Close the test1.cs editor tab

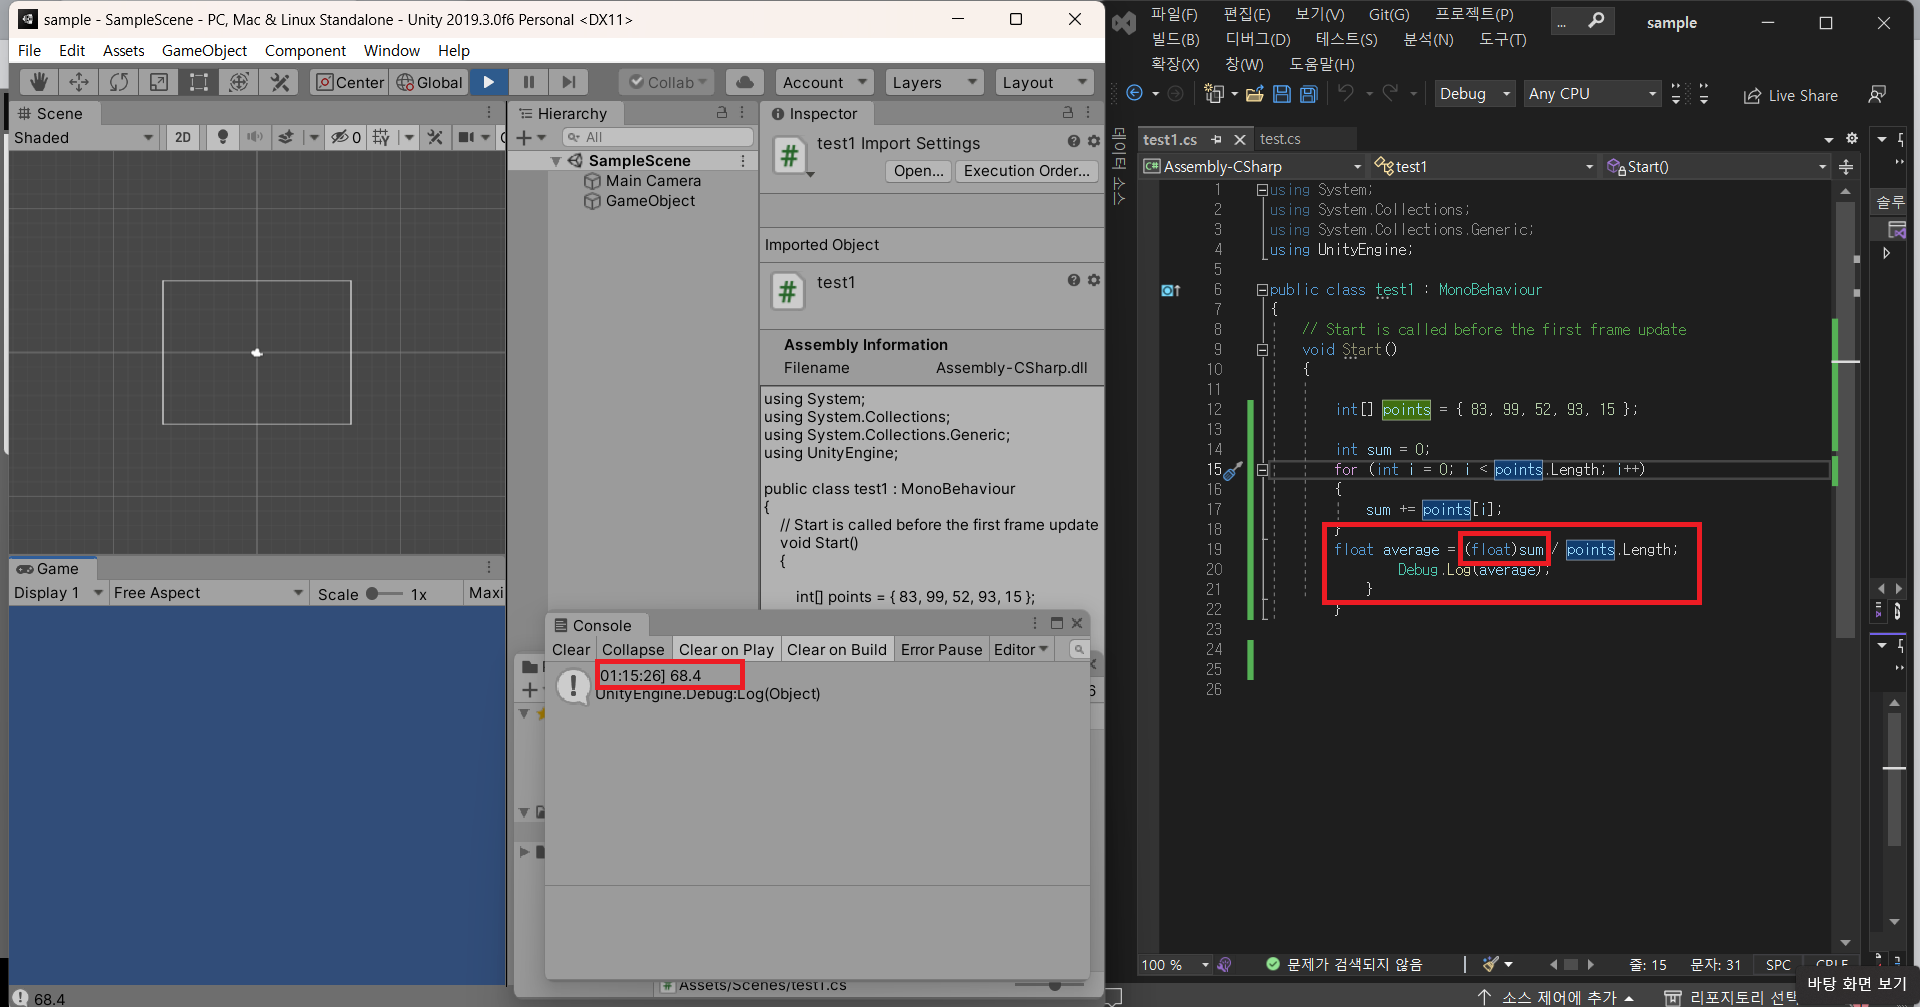[x=1240, y=140]
